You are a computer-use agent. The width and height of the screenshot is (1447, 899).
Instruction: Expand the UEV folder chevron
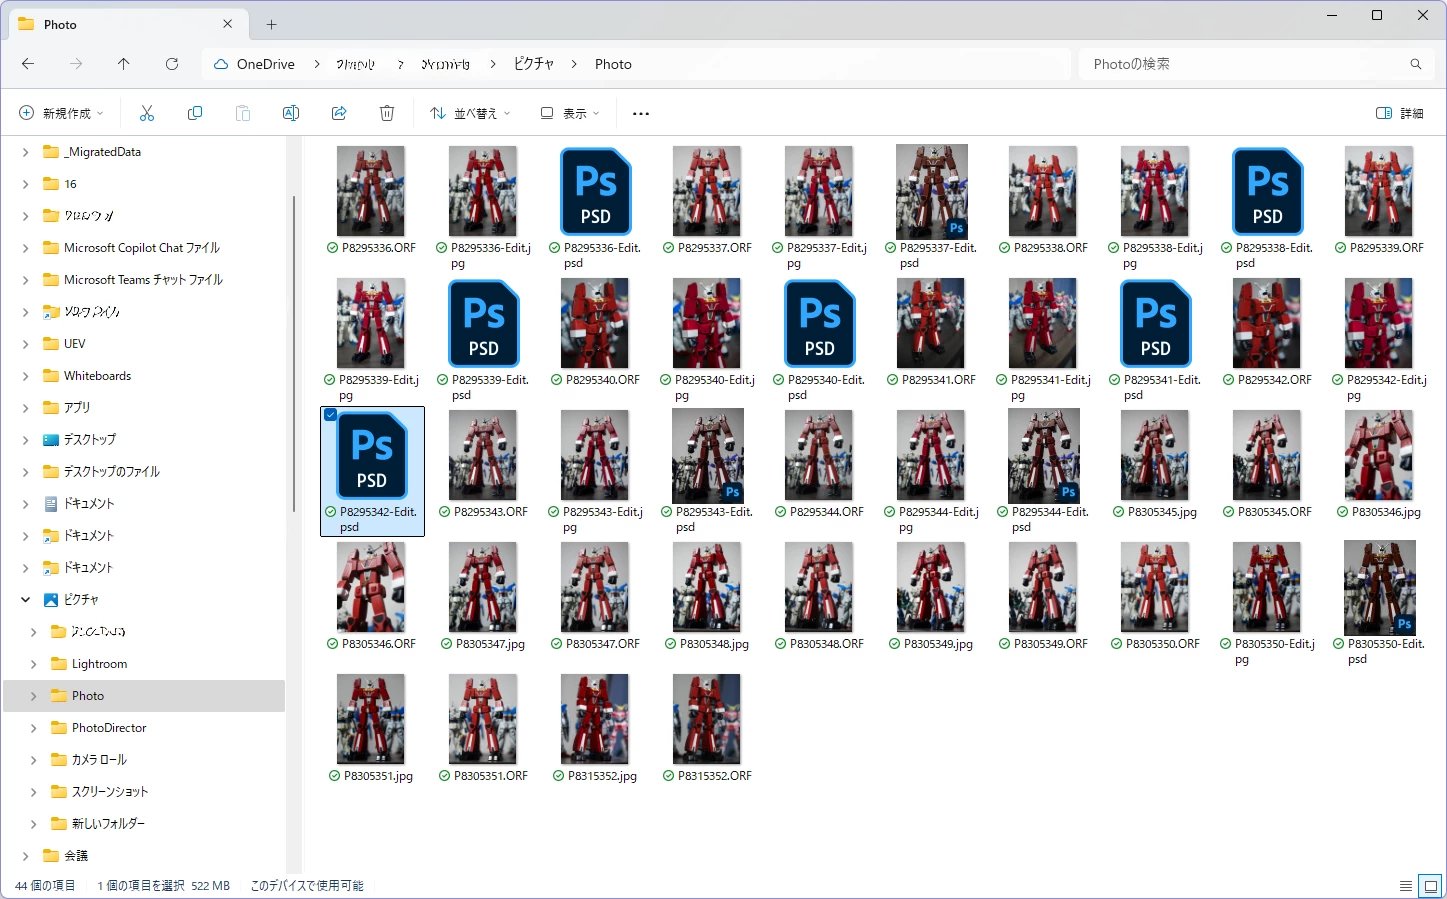pyautogui.click(x=25, y=344)
